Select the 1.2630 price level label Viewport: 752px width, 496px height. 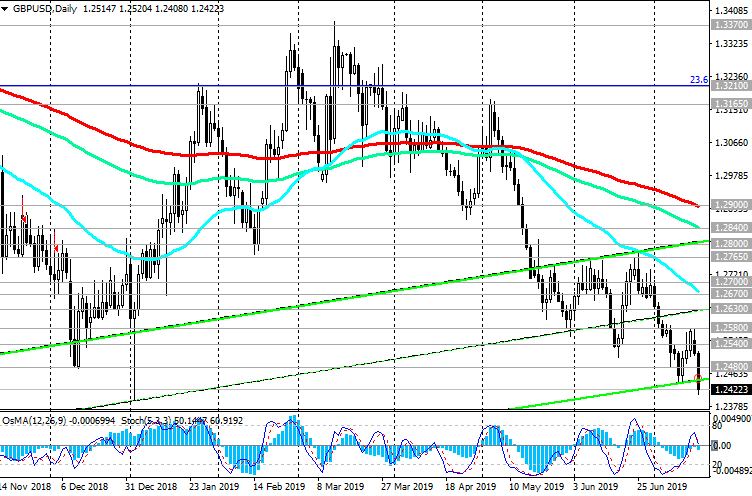730,310
